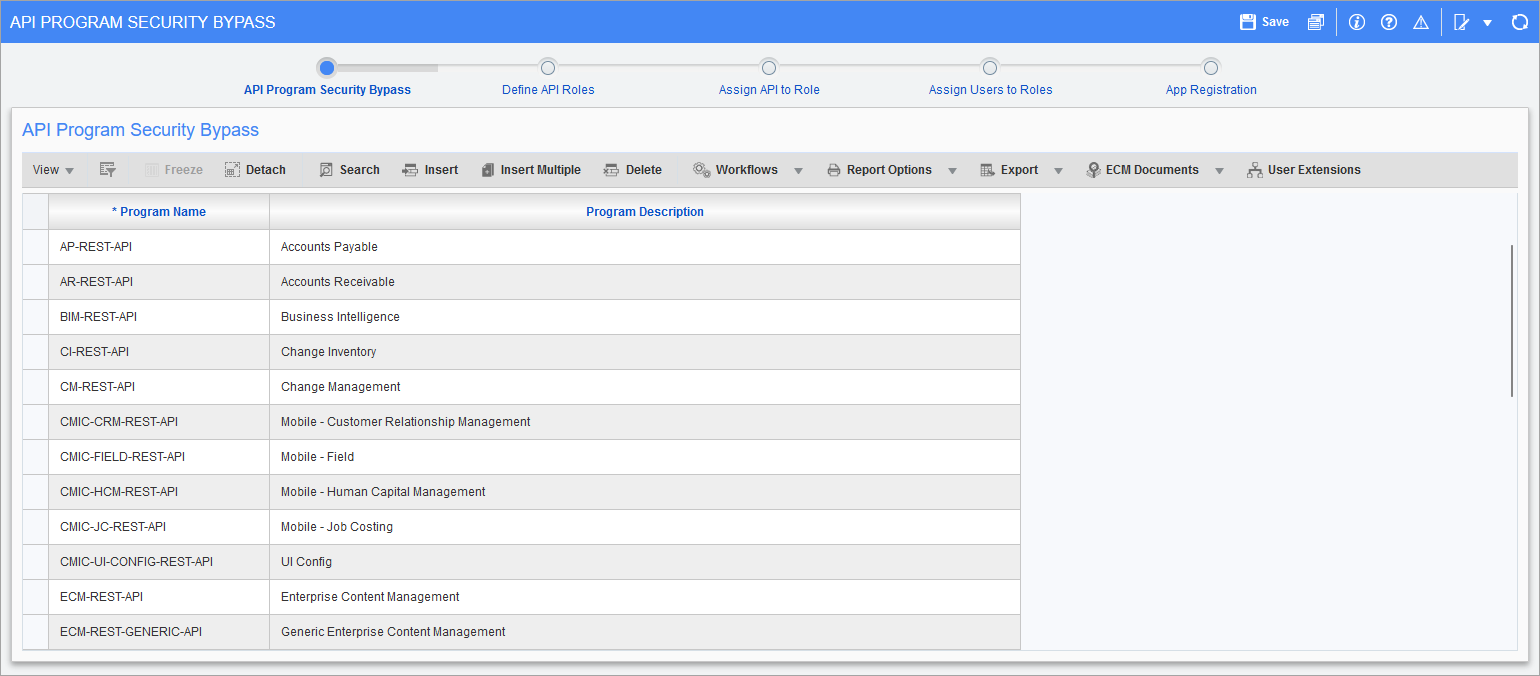The height and width of the screenshot is (676, 1540).
Task: Click the Mobile - Job Costing description
Action: 645,527
